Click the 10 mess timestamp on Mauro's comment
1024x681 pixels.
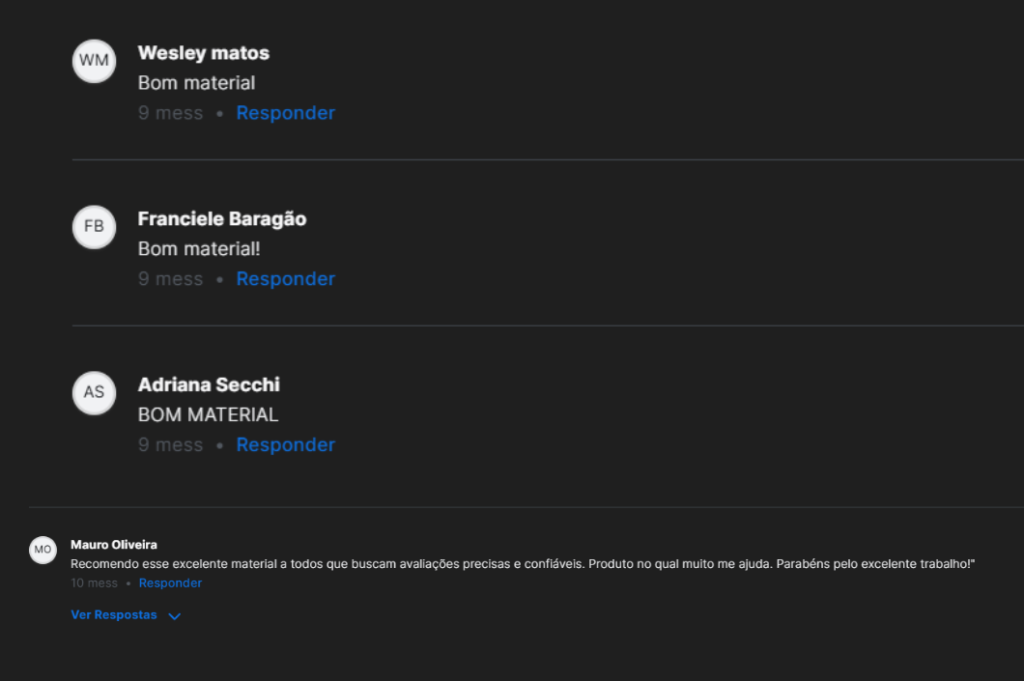94,583
